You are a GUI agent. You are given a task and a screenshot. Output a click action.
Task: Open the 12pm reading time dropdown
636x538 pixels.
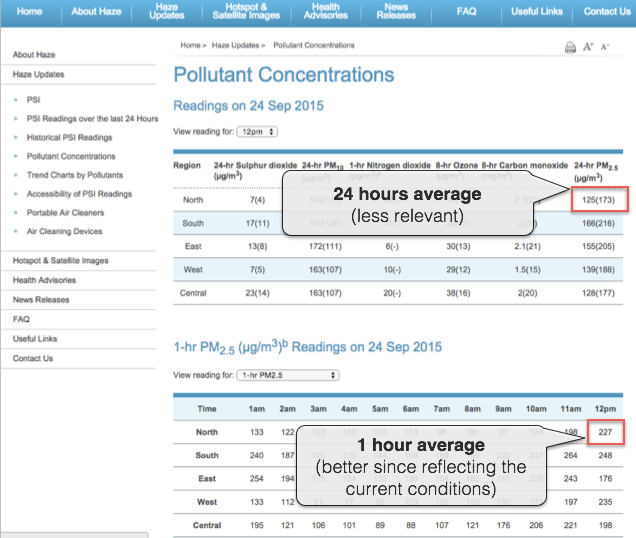tap(257, 131)
